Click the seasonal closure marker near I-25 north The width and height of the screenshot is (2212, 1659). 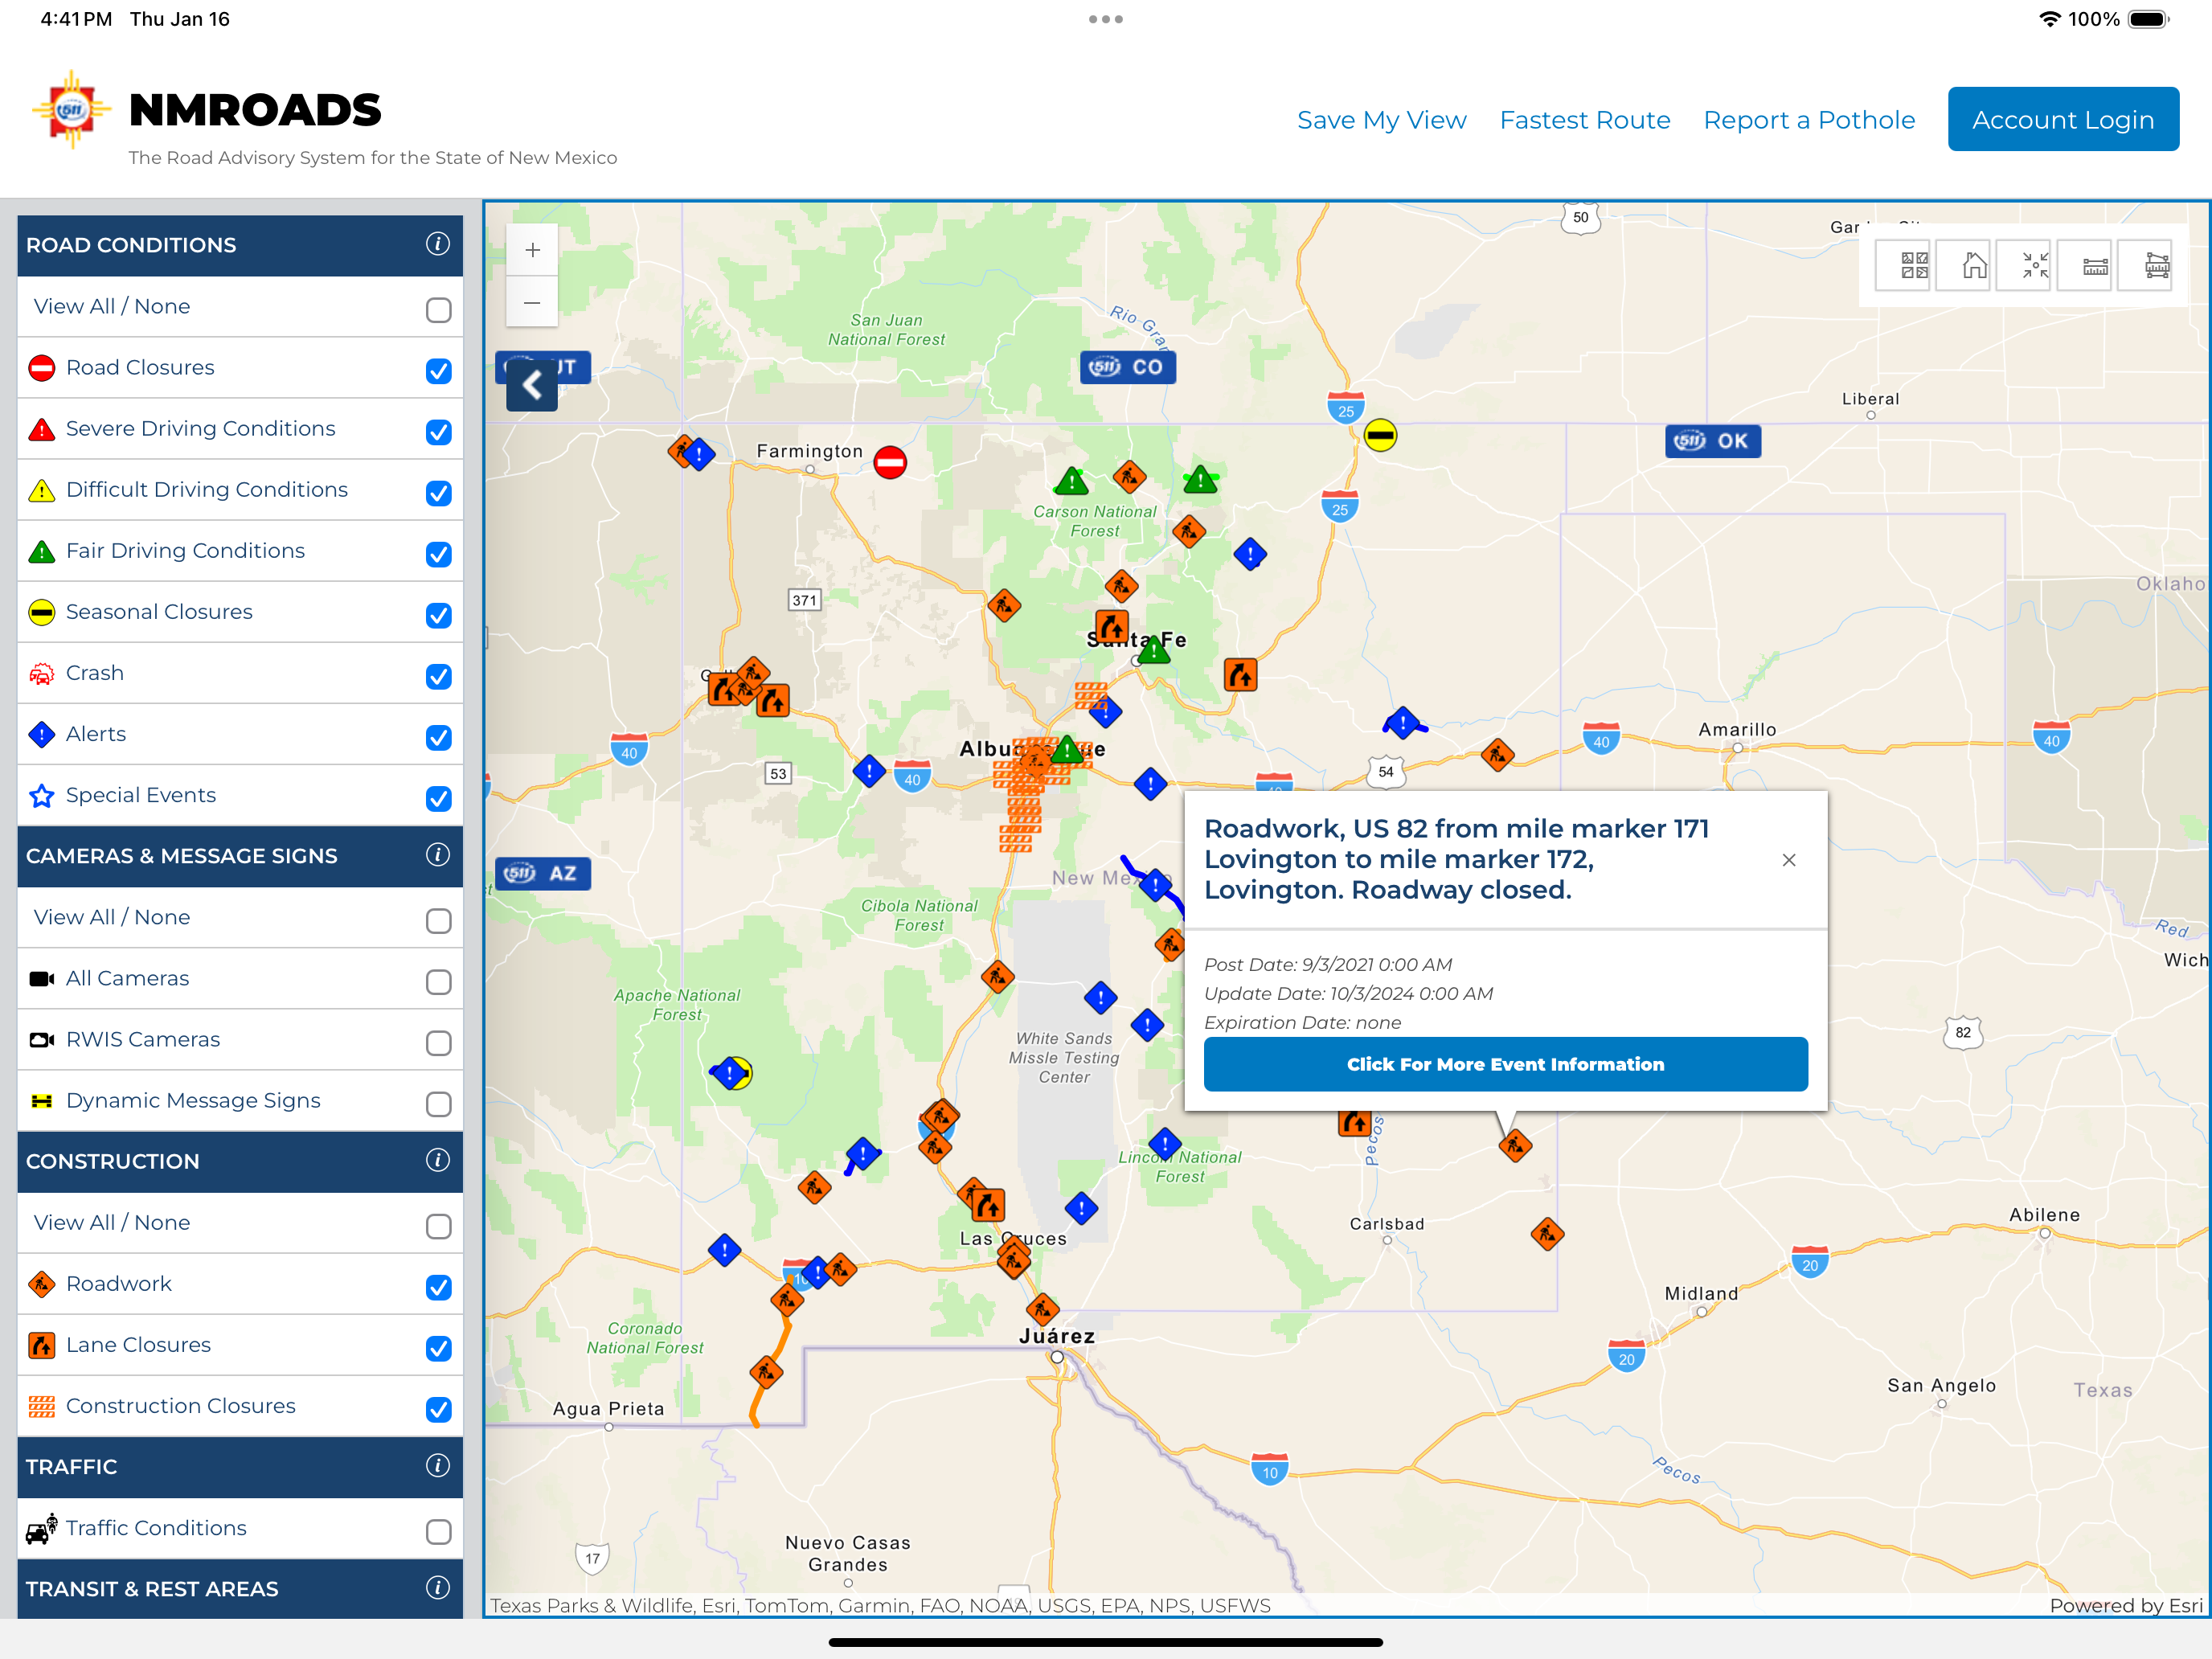tap(1380, 435)
